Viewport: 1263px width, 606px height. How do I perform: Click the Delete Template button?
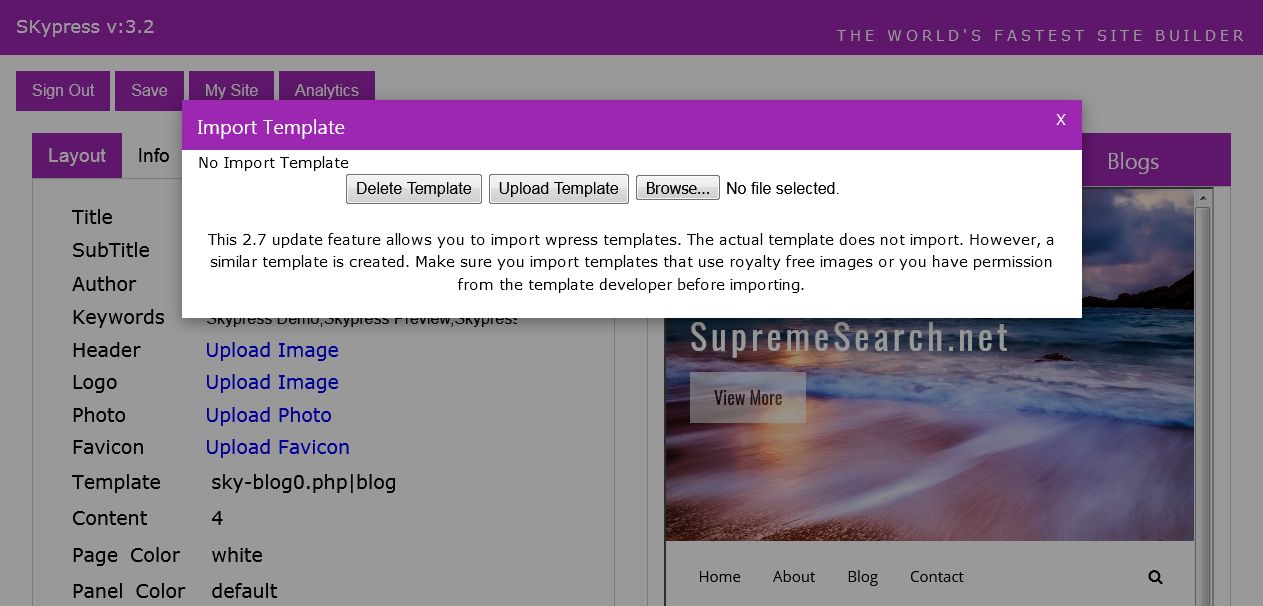[x=414, y=188]
